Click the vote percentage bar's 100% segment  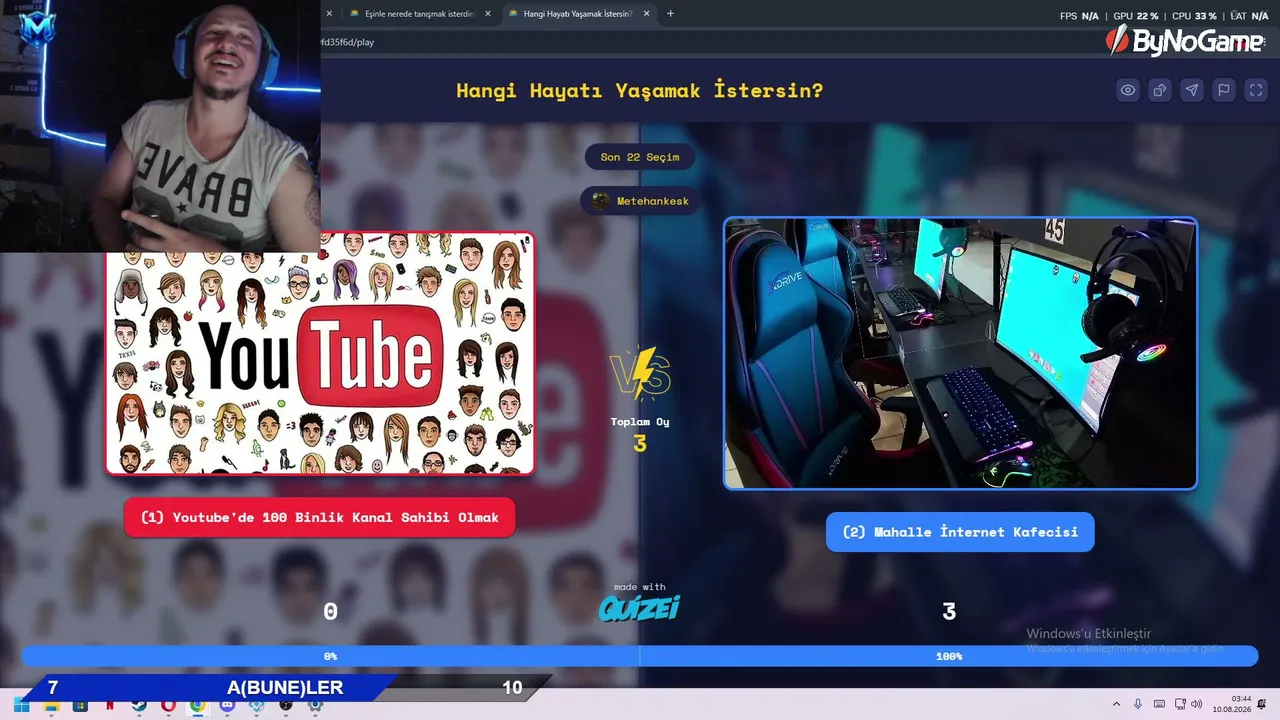(x=948, y=656)
